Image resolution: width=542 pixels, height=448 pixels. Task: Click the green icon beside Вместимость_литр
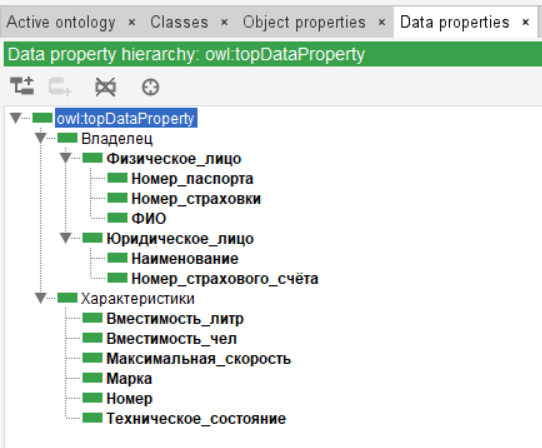(x=92, y=318)
